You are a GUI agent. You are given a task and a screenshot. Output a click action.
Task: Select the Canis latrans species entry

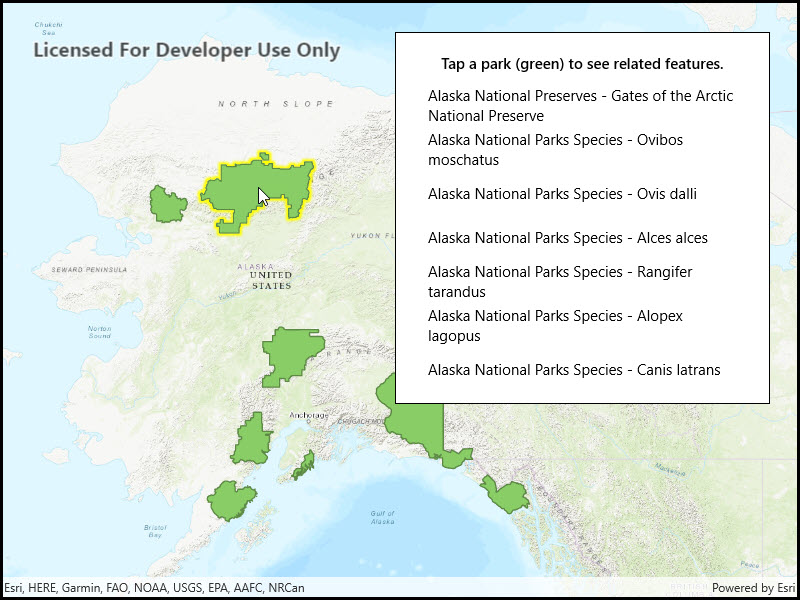[x=574, y=370]
